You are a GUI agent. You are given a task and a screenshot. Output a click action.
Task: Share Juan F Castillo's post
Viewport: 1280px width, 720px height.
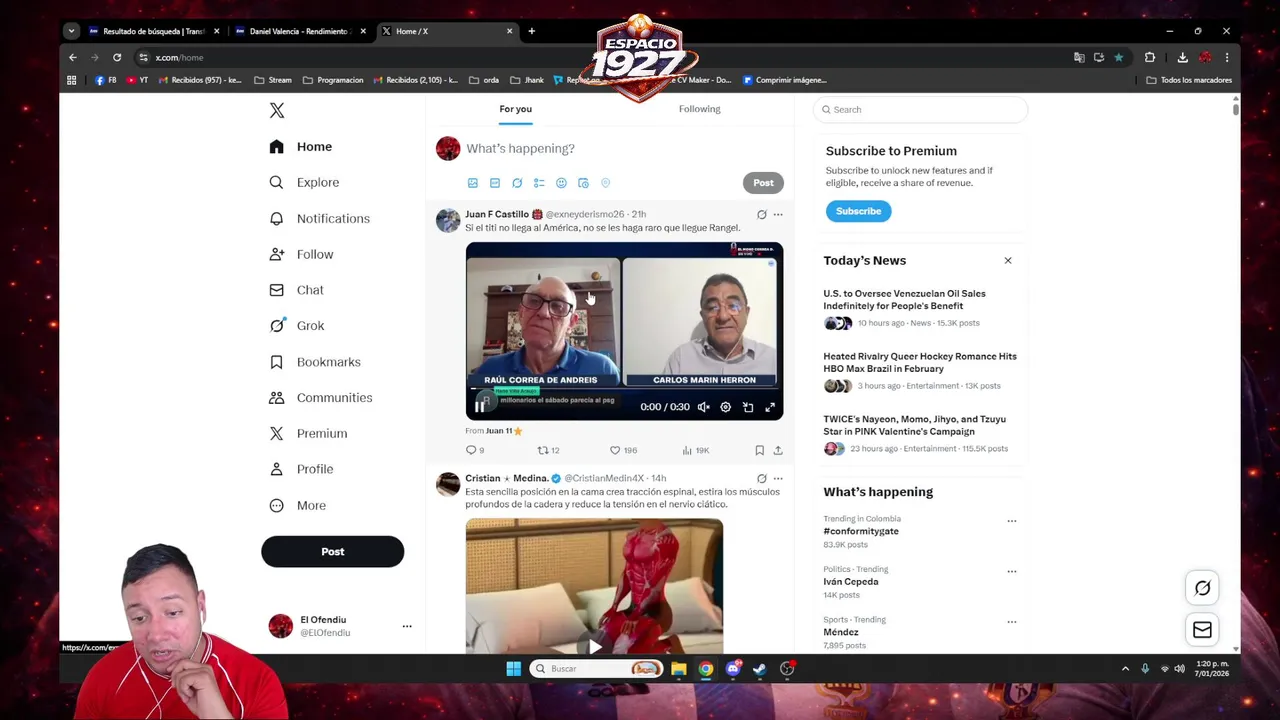(778, 450)
